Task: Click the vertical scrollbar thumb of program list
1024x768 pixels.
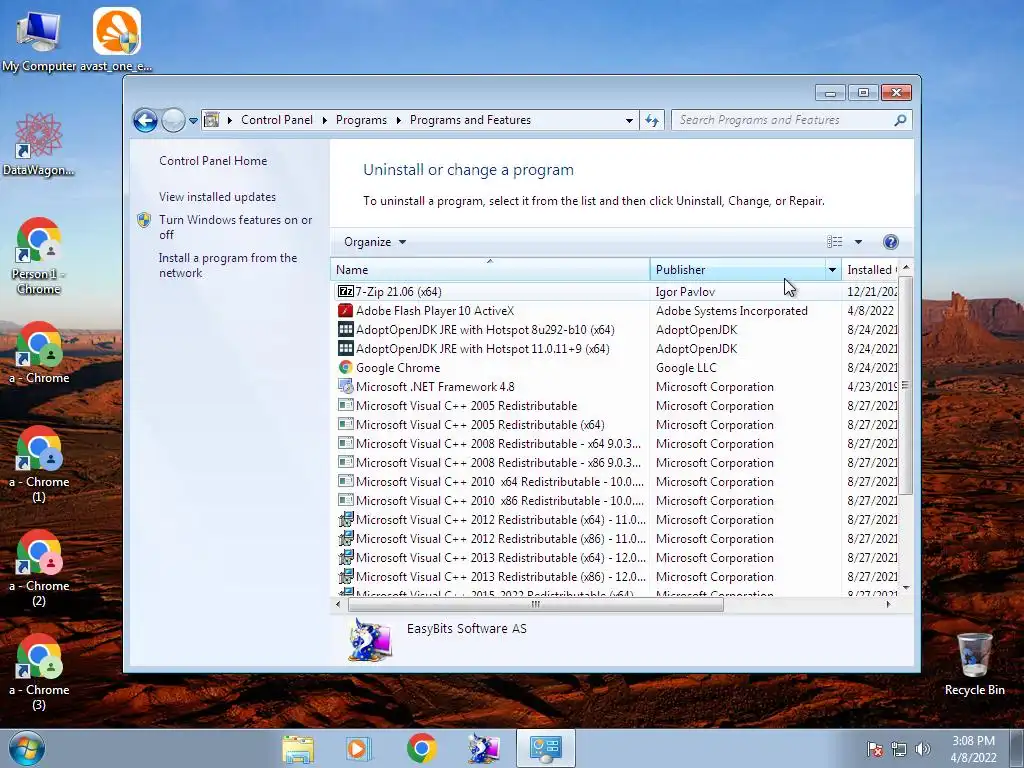Action: coord(905,385)
